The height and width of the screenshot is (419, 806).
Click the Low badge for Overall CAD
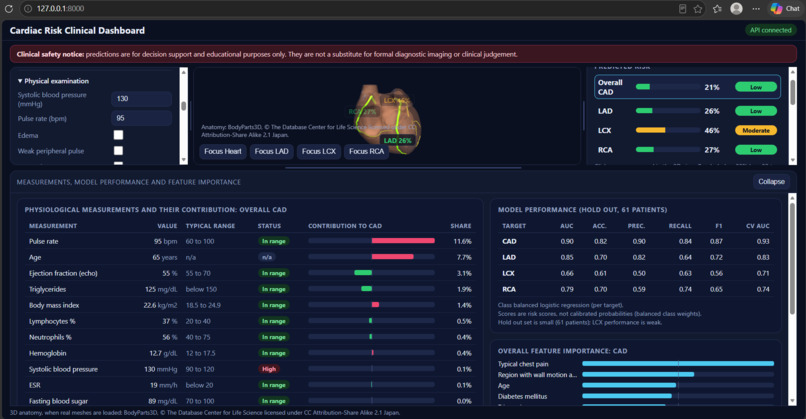click(756, 87)
